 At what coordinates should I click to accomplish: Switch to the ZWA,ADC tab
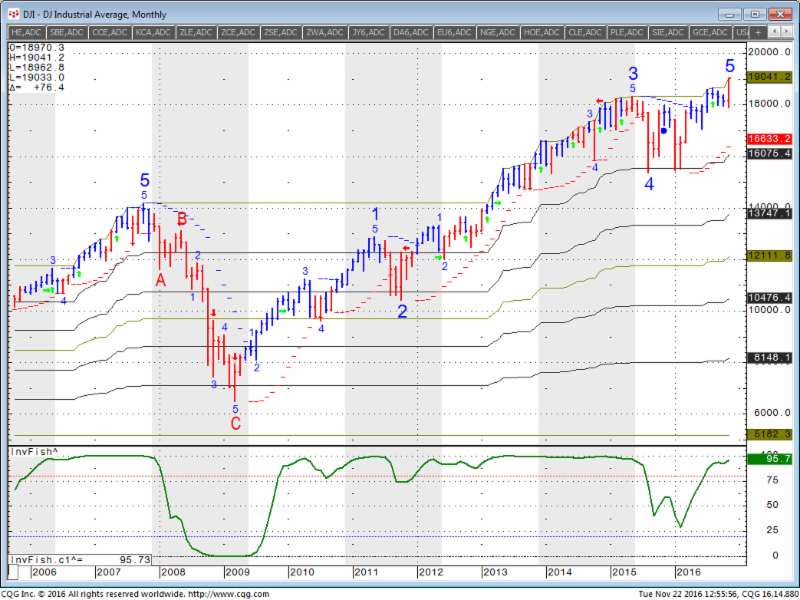(x=323, y=32)
